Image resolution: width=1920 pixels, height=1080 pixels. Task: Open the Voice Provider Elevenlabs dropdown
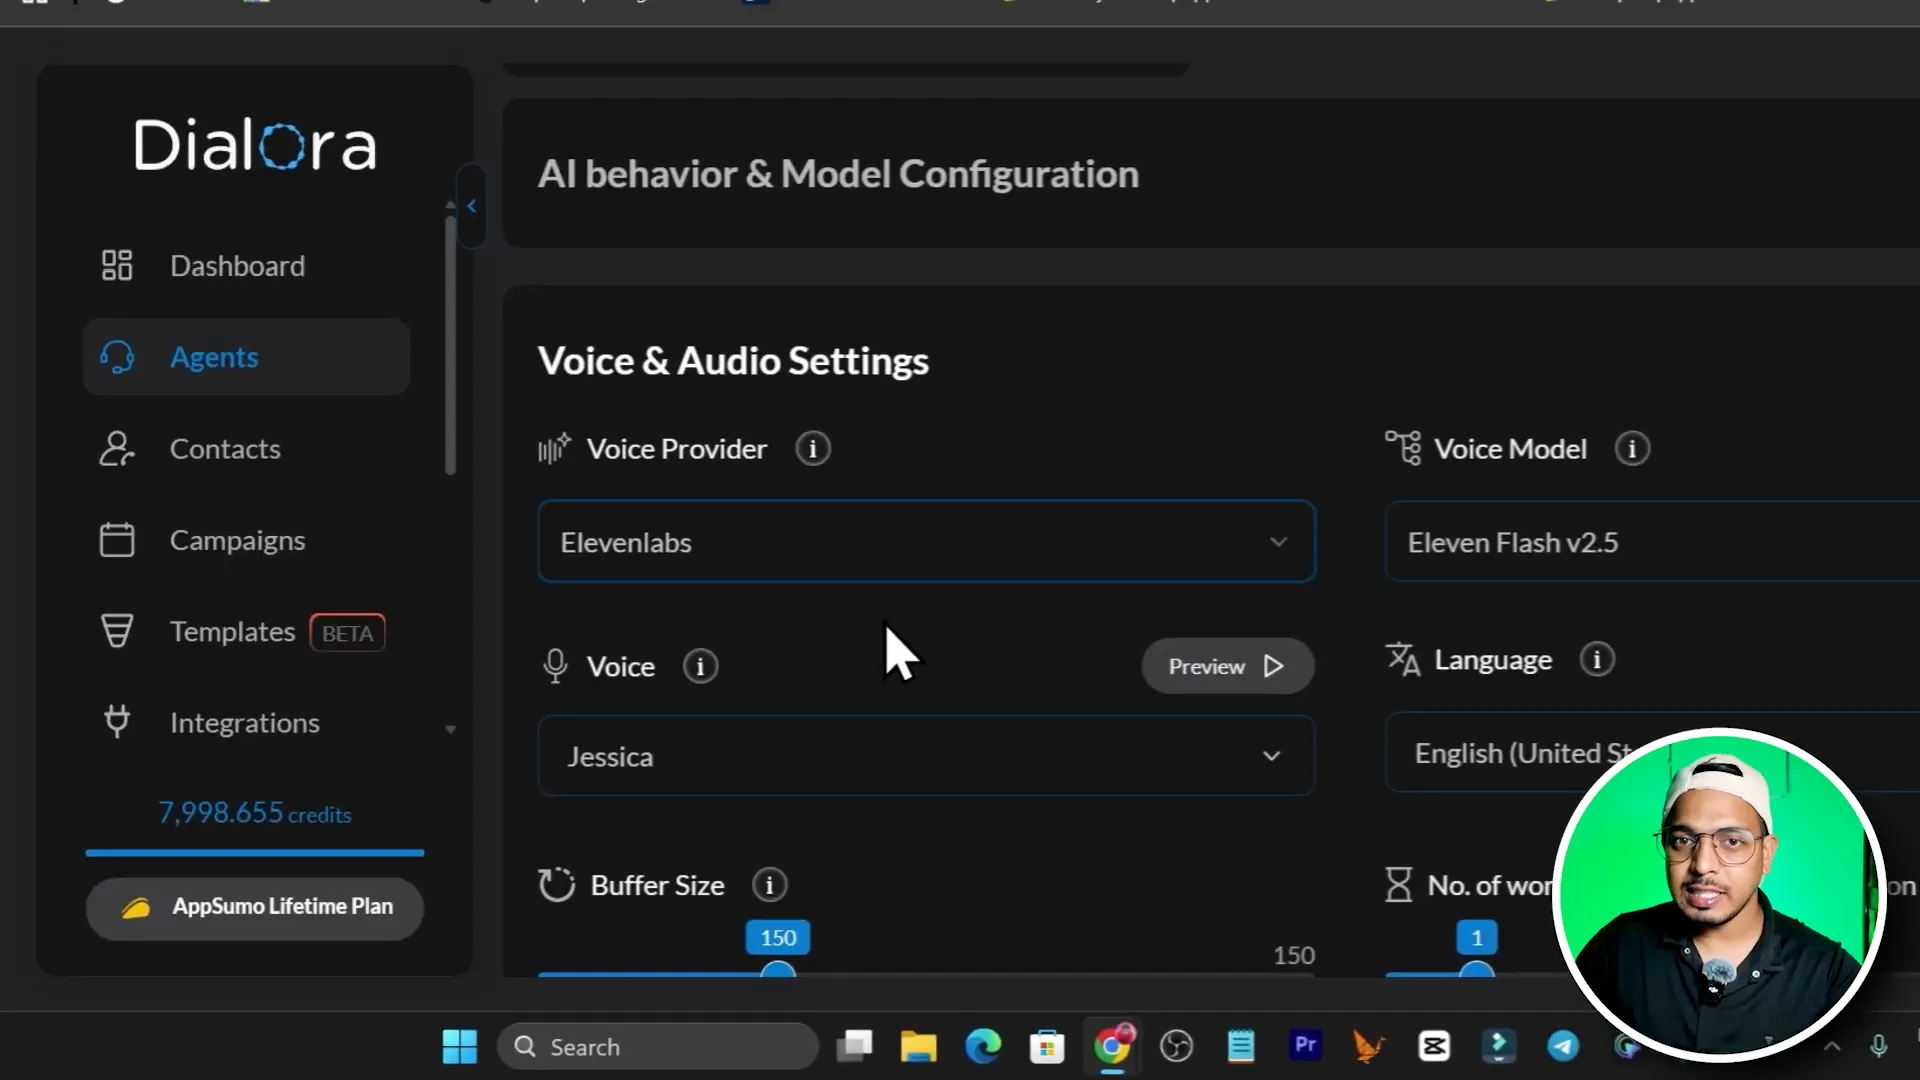coord(926,542)
